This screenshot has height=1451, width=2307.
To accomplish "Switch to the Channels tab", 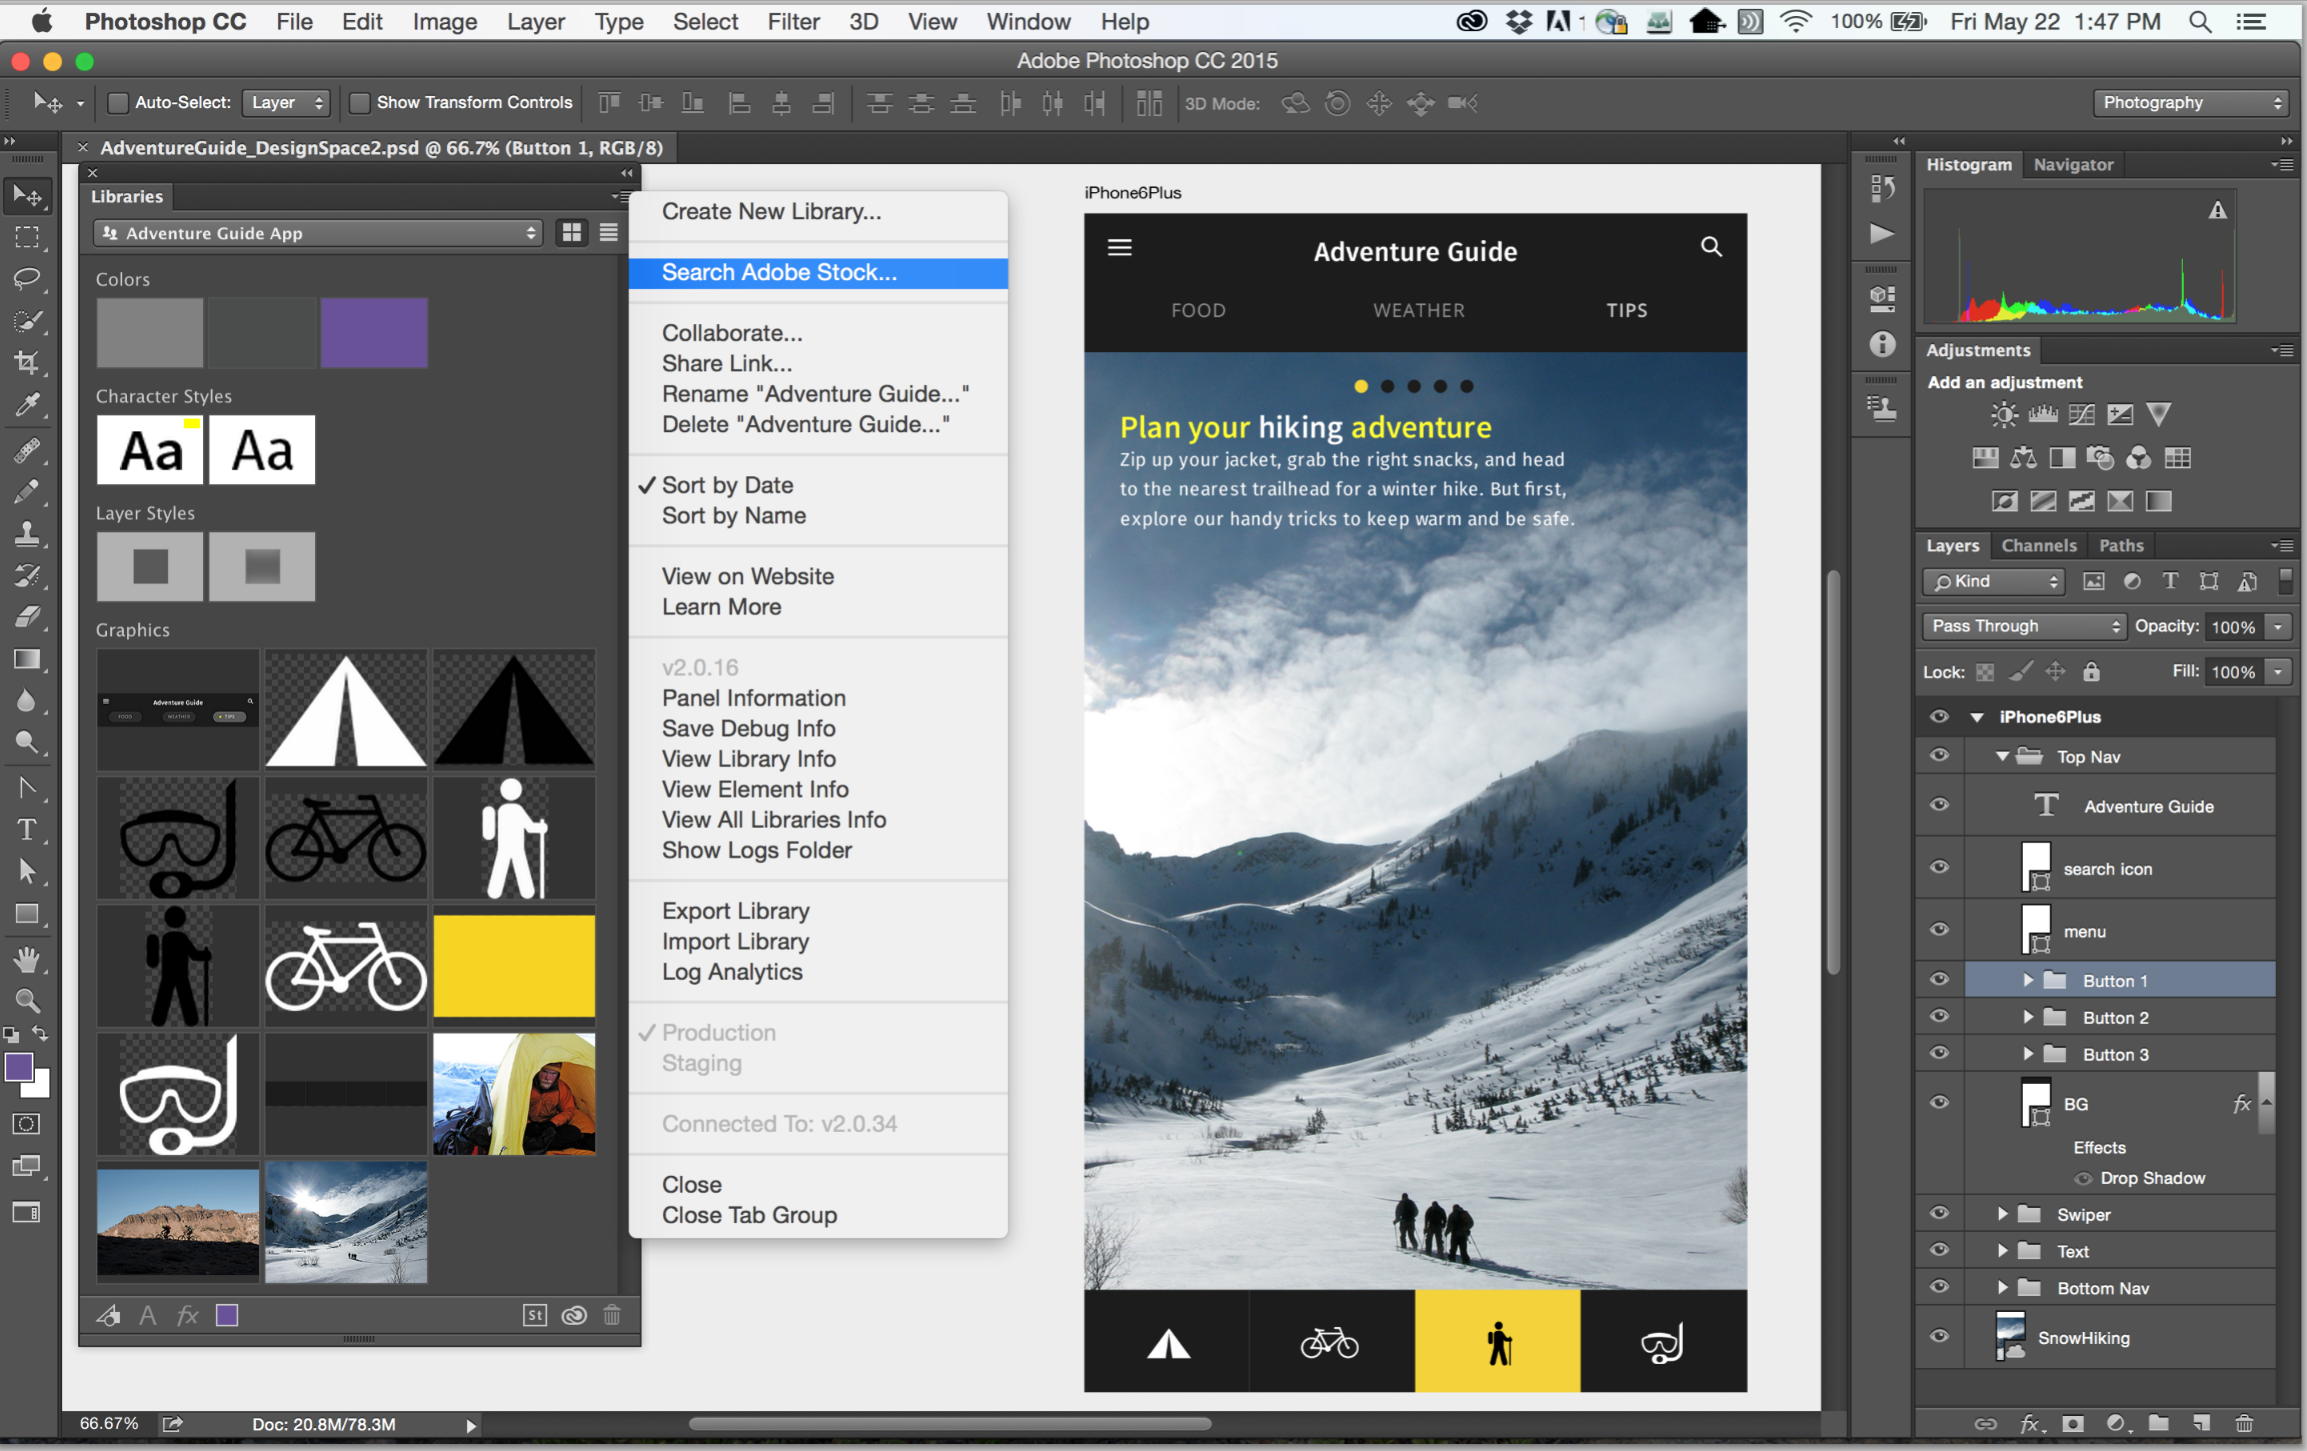I will pos(2038,545).
